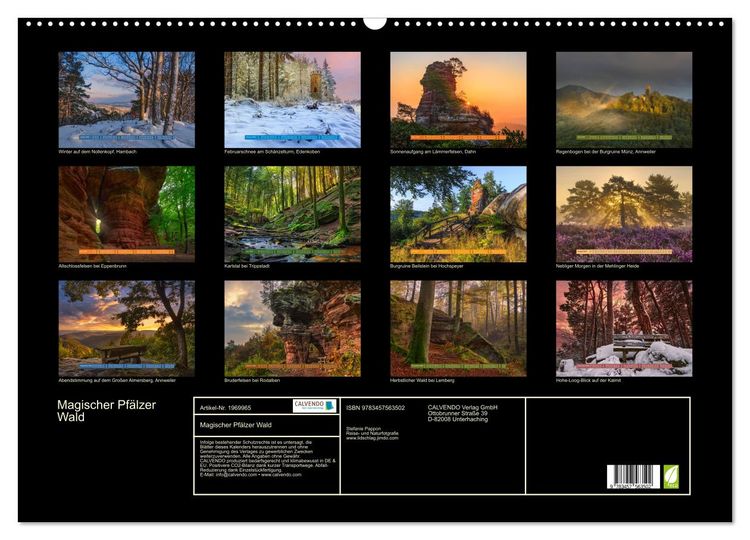Open the autumn forest Lemberg photo
750x540 pixels.
pos(458,328)
